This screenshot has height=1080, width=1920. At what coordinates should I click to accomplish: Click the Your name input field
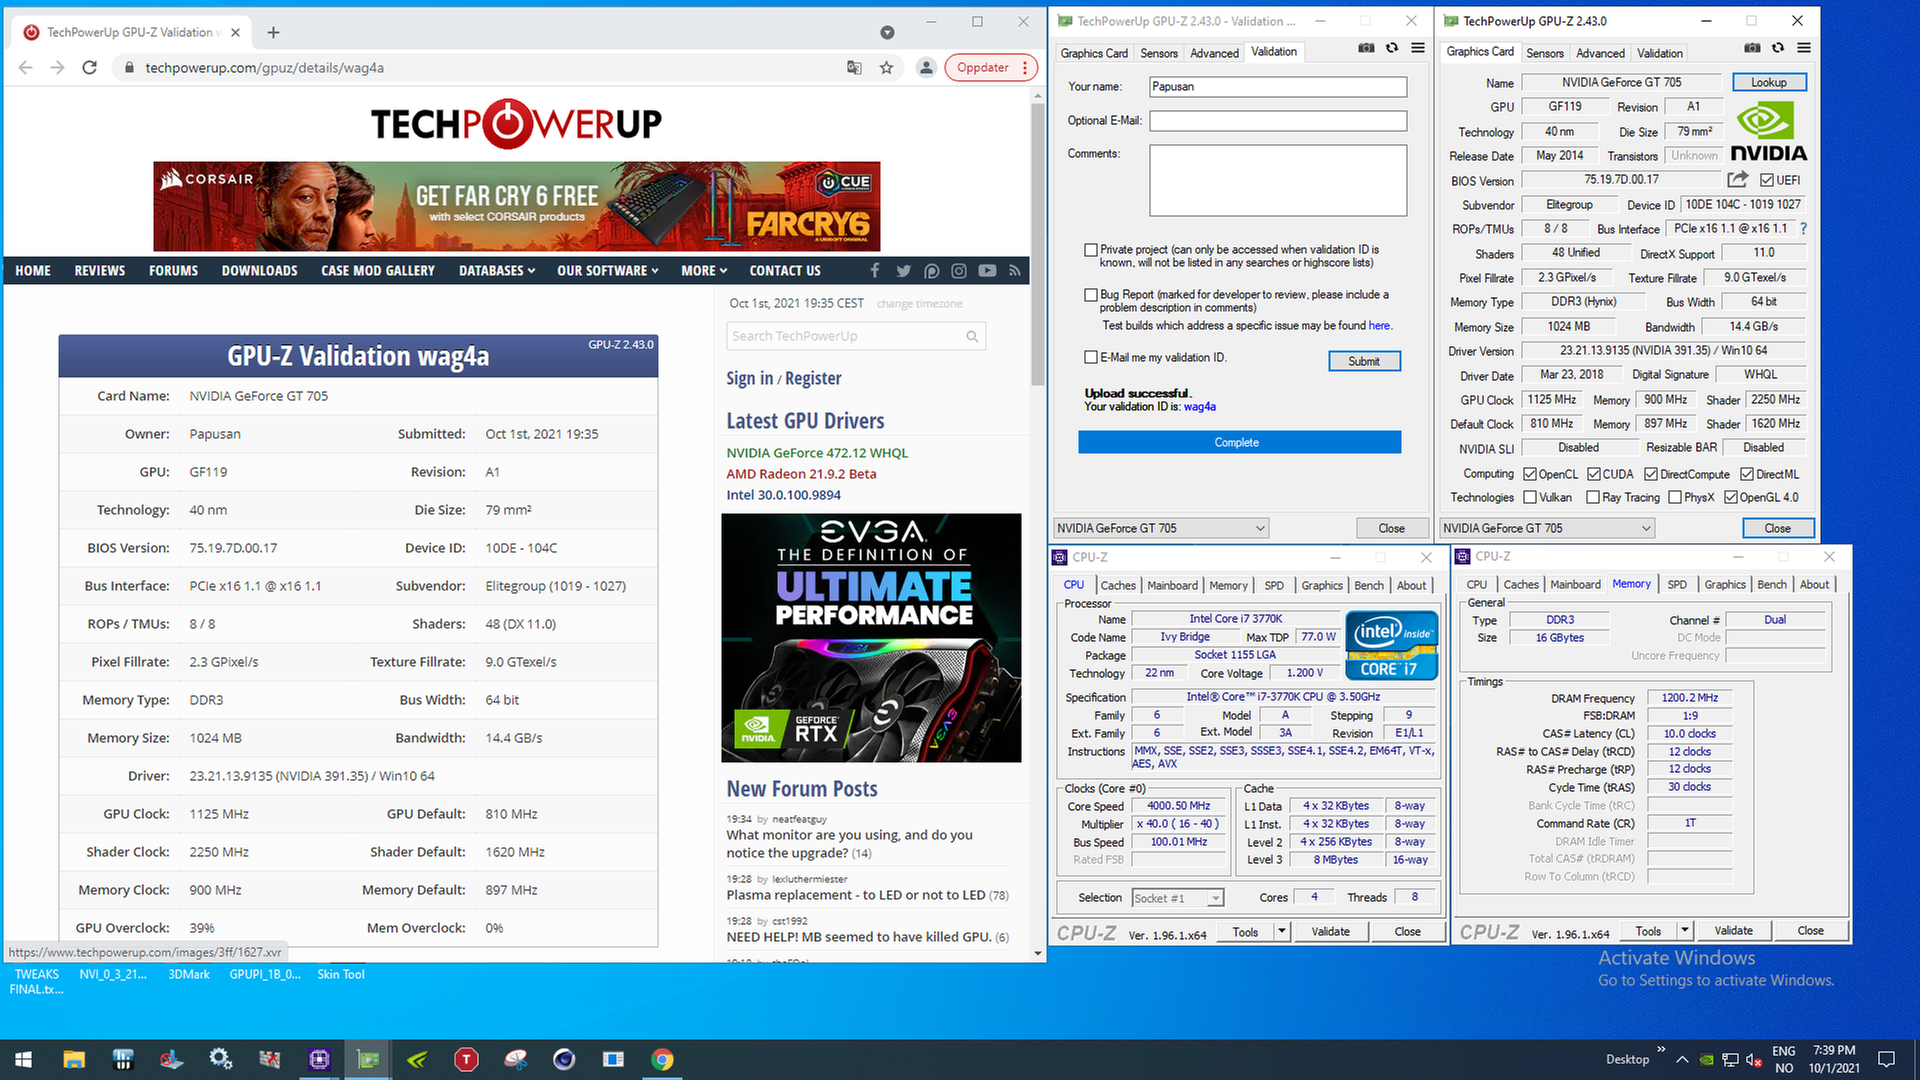[1278, 87]
